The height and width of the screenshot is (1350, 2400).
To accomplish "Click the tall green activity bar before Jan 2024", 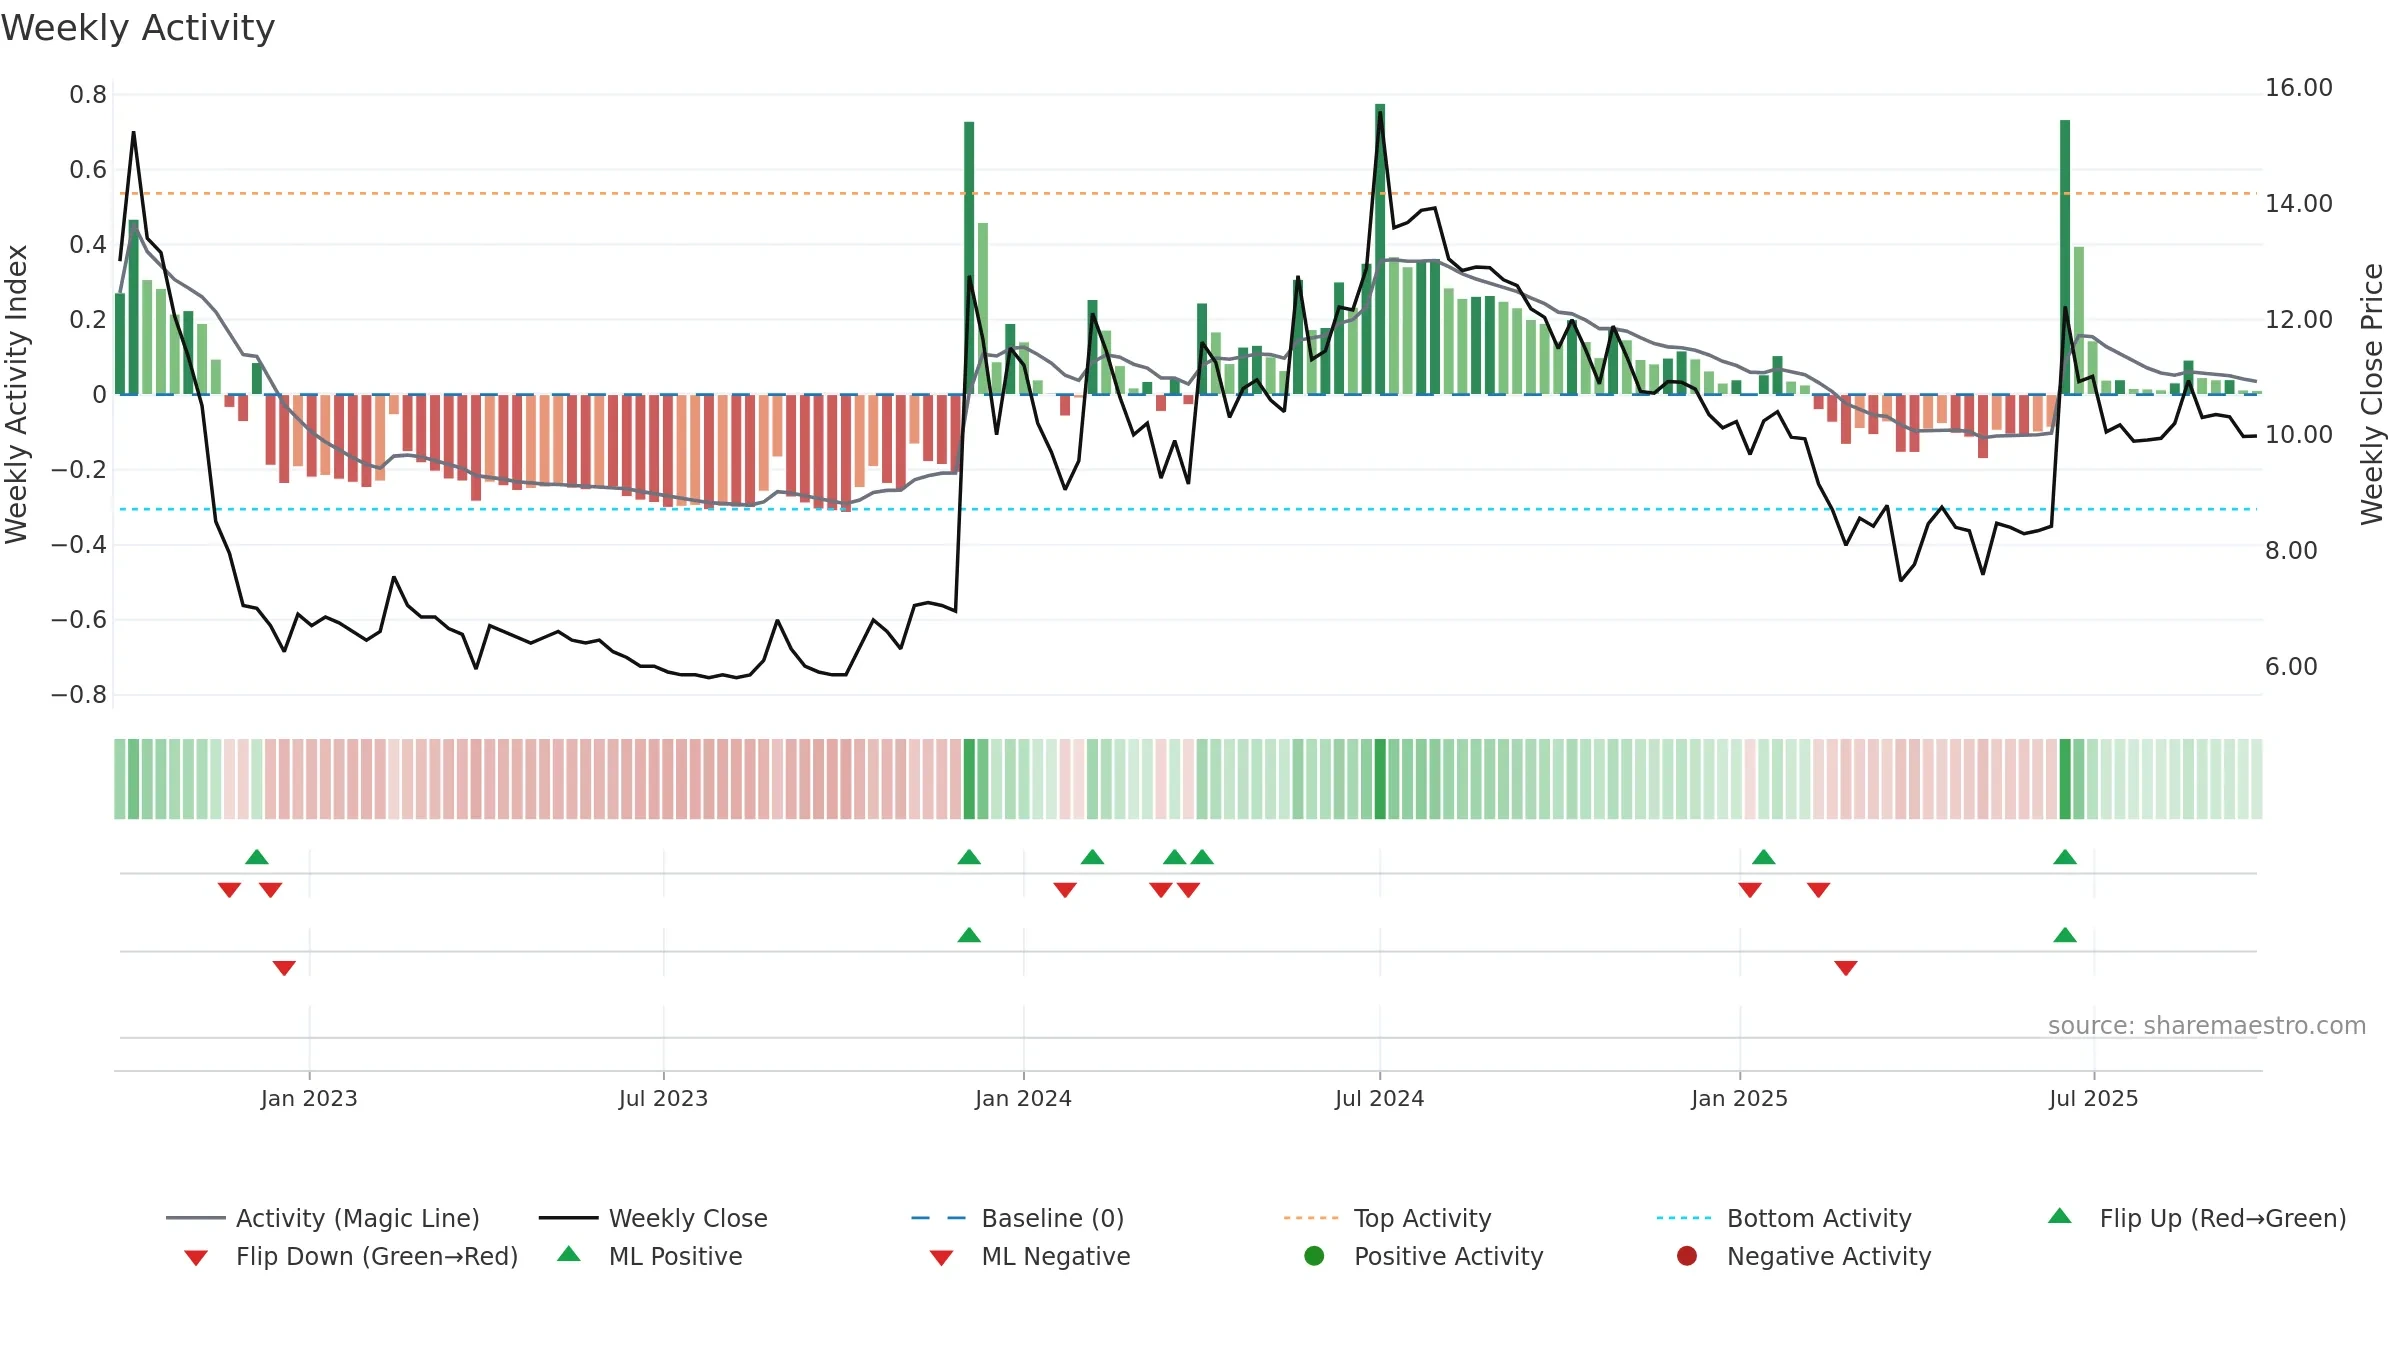I will [x=969, y=258].
